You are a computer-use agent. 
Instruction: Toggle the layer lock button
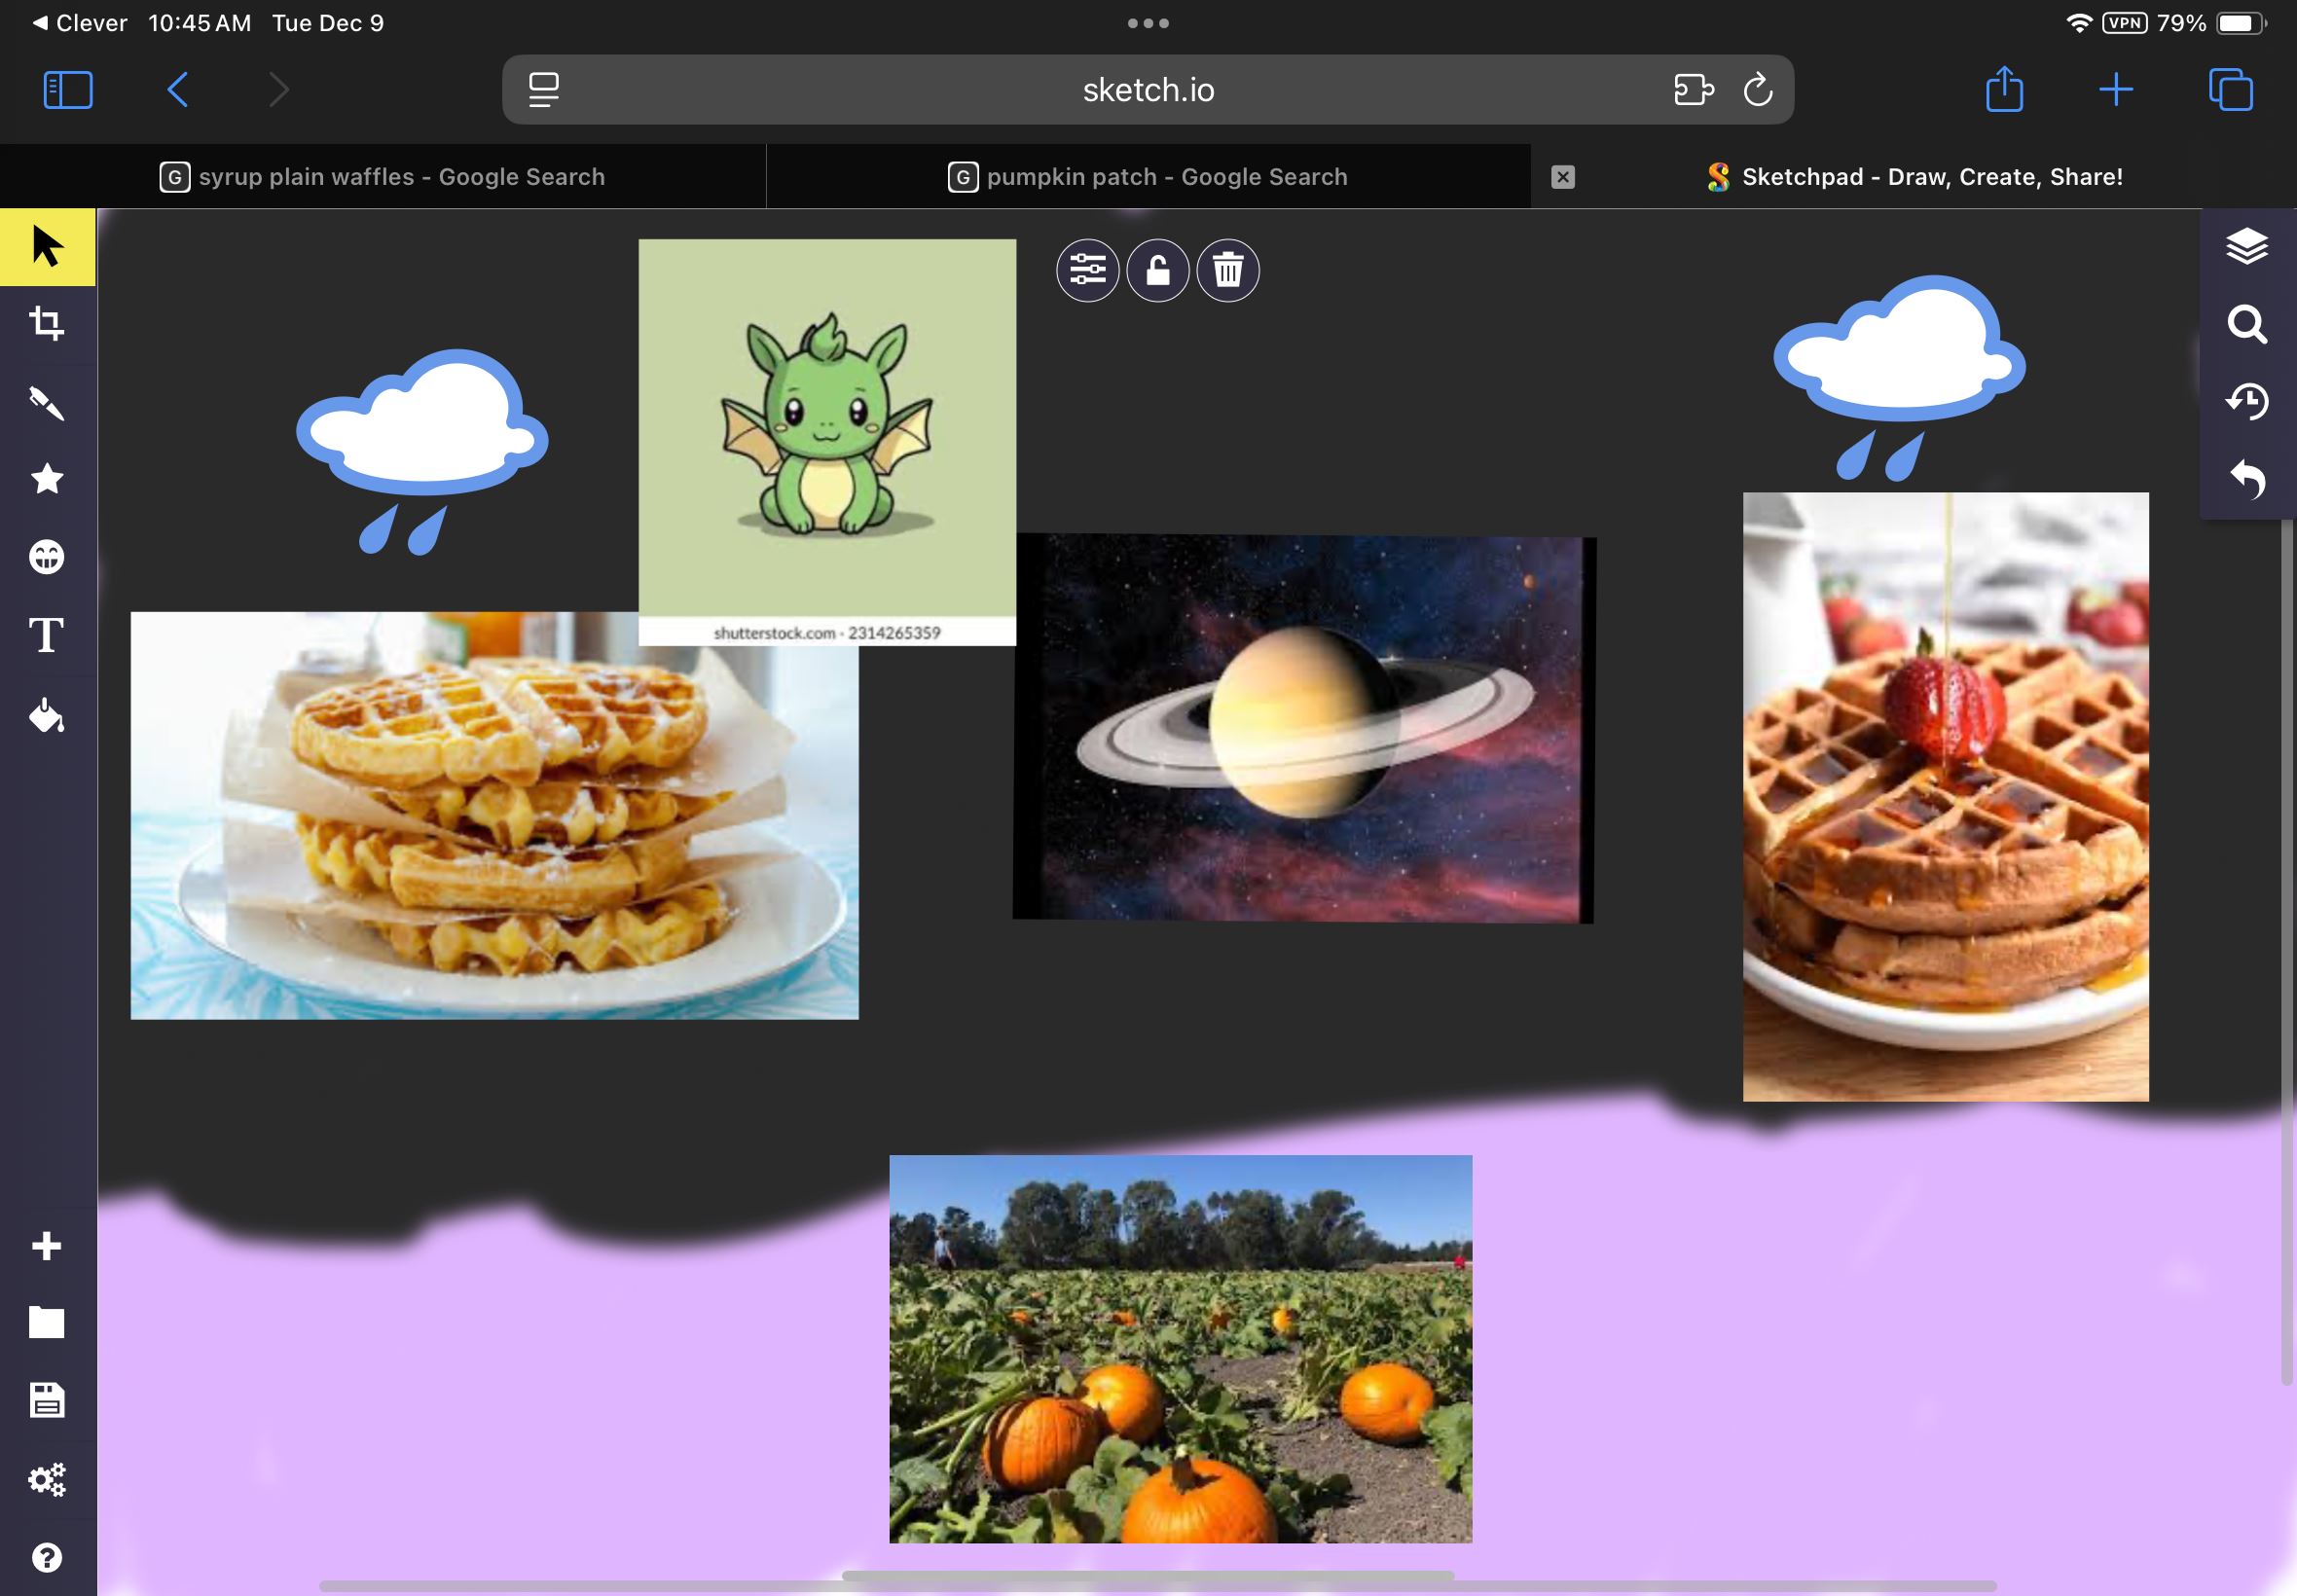click(1157, 270)
